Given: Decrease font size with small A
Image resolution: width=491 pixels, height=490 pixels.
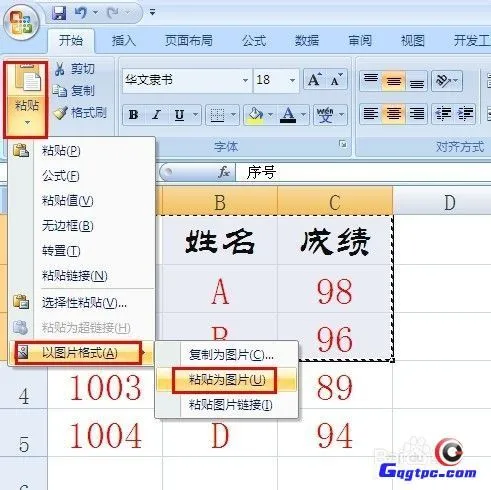Looking at the screenshot, I should click(x=336, y=80).
